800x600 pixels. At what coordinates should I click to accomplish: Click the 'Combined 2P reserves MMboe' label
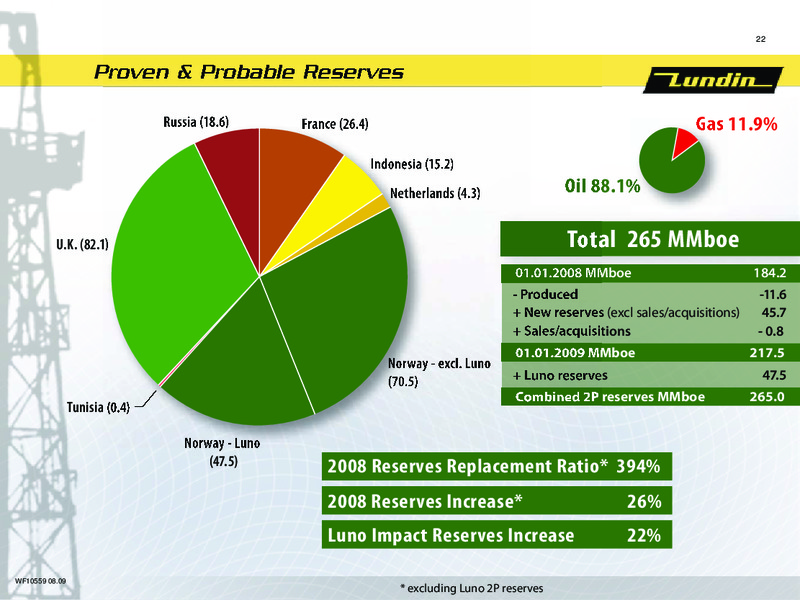[610, 397]
